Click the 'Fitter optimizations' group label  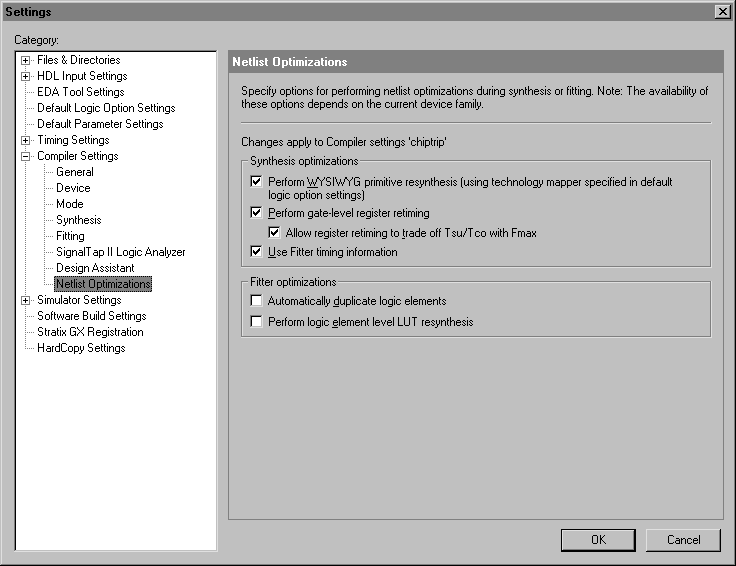(293, 282)
